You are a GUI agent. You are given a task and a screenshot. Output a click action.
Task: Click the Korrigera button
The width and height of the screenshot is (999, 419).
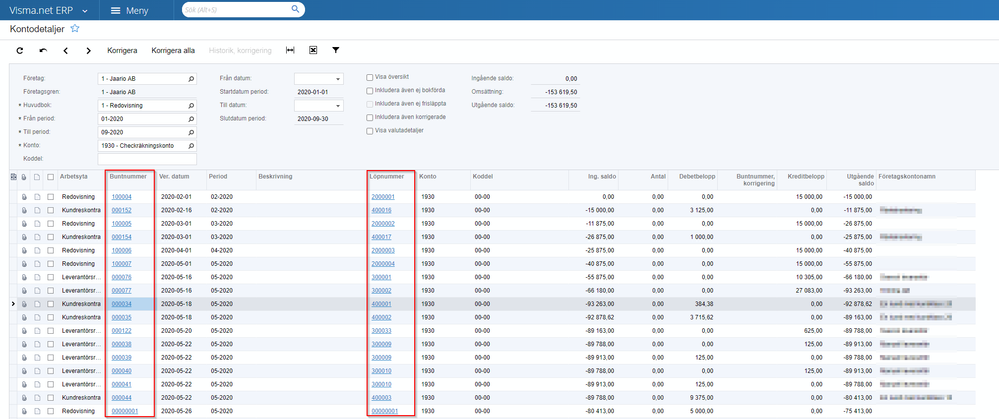pyautogui.click(x=122, y=50)
